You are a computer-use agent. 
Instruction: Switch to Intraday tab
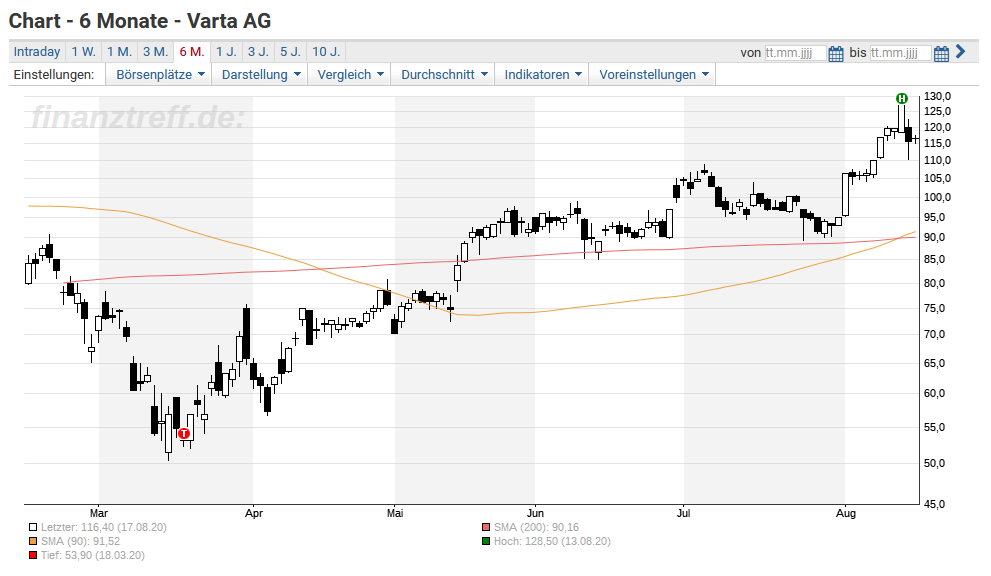(x=37, y=52)
